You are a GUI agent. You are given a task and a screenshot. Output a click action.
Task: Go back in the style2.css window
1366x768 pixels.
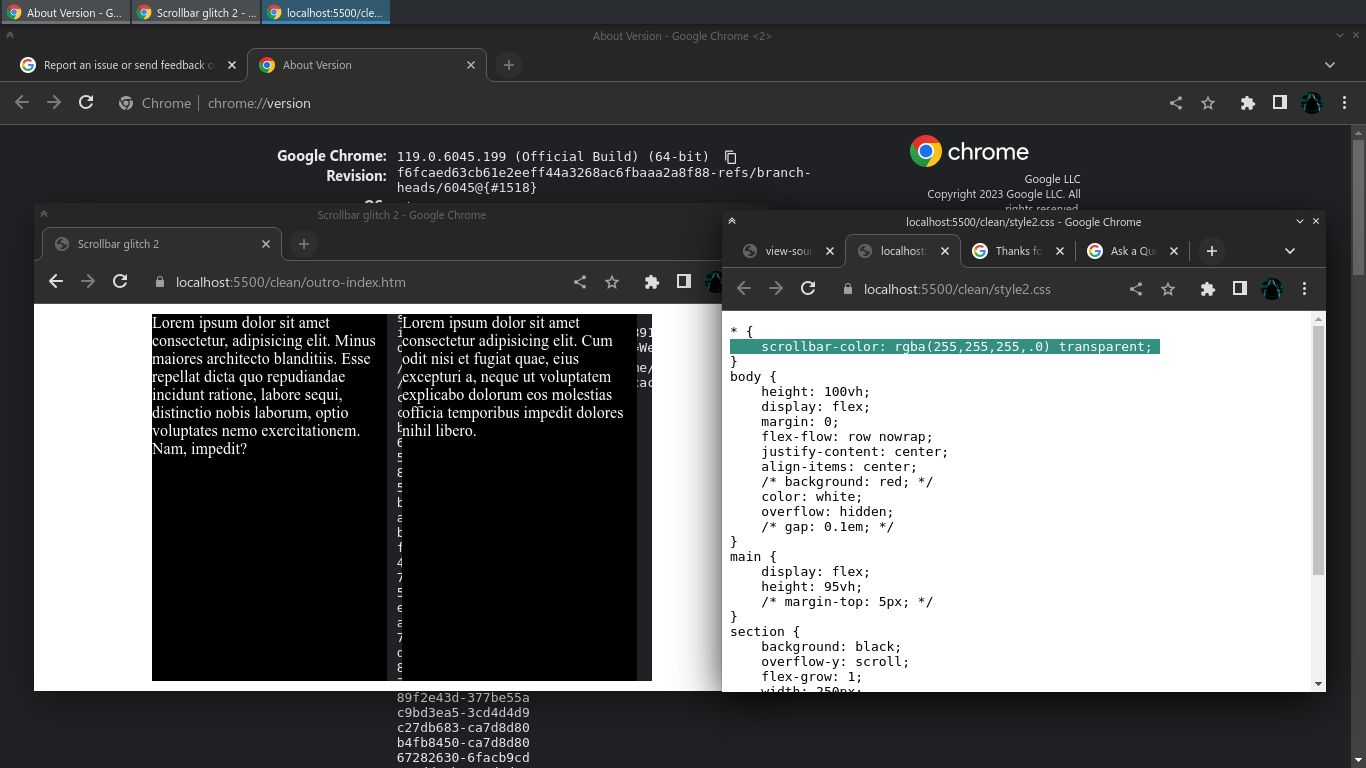click(x=744, y=289)
